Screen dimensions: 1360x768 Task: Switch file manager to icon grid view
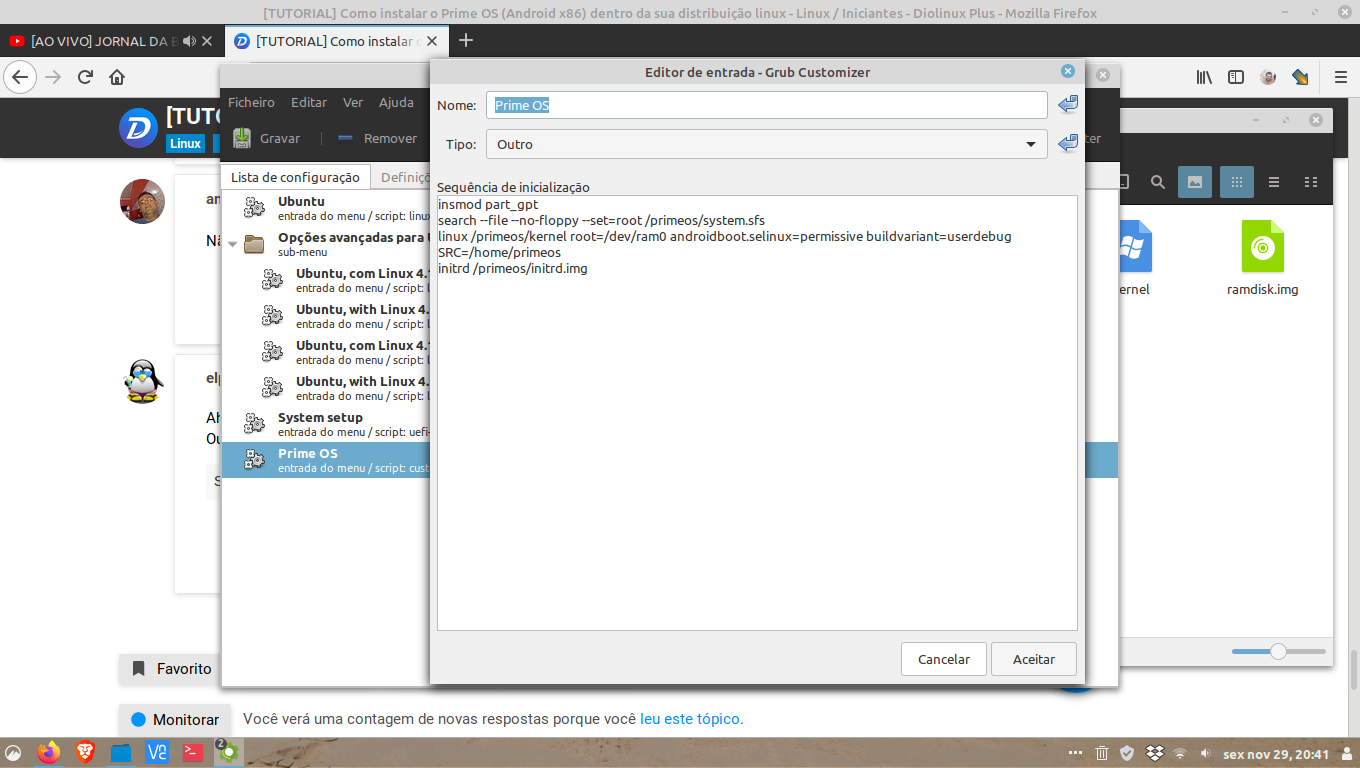pos(1237,182)
